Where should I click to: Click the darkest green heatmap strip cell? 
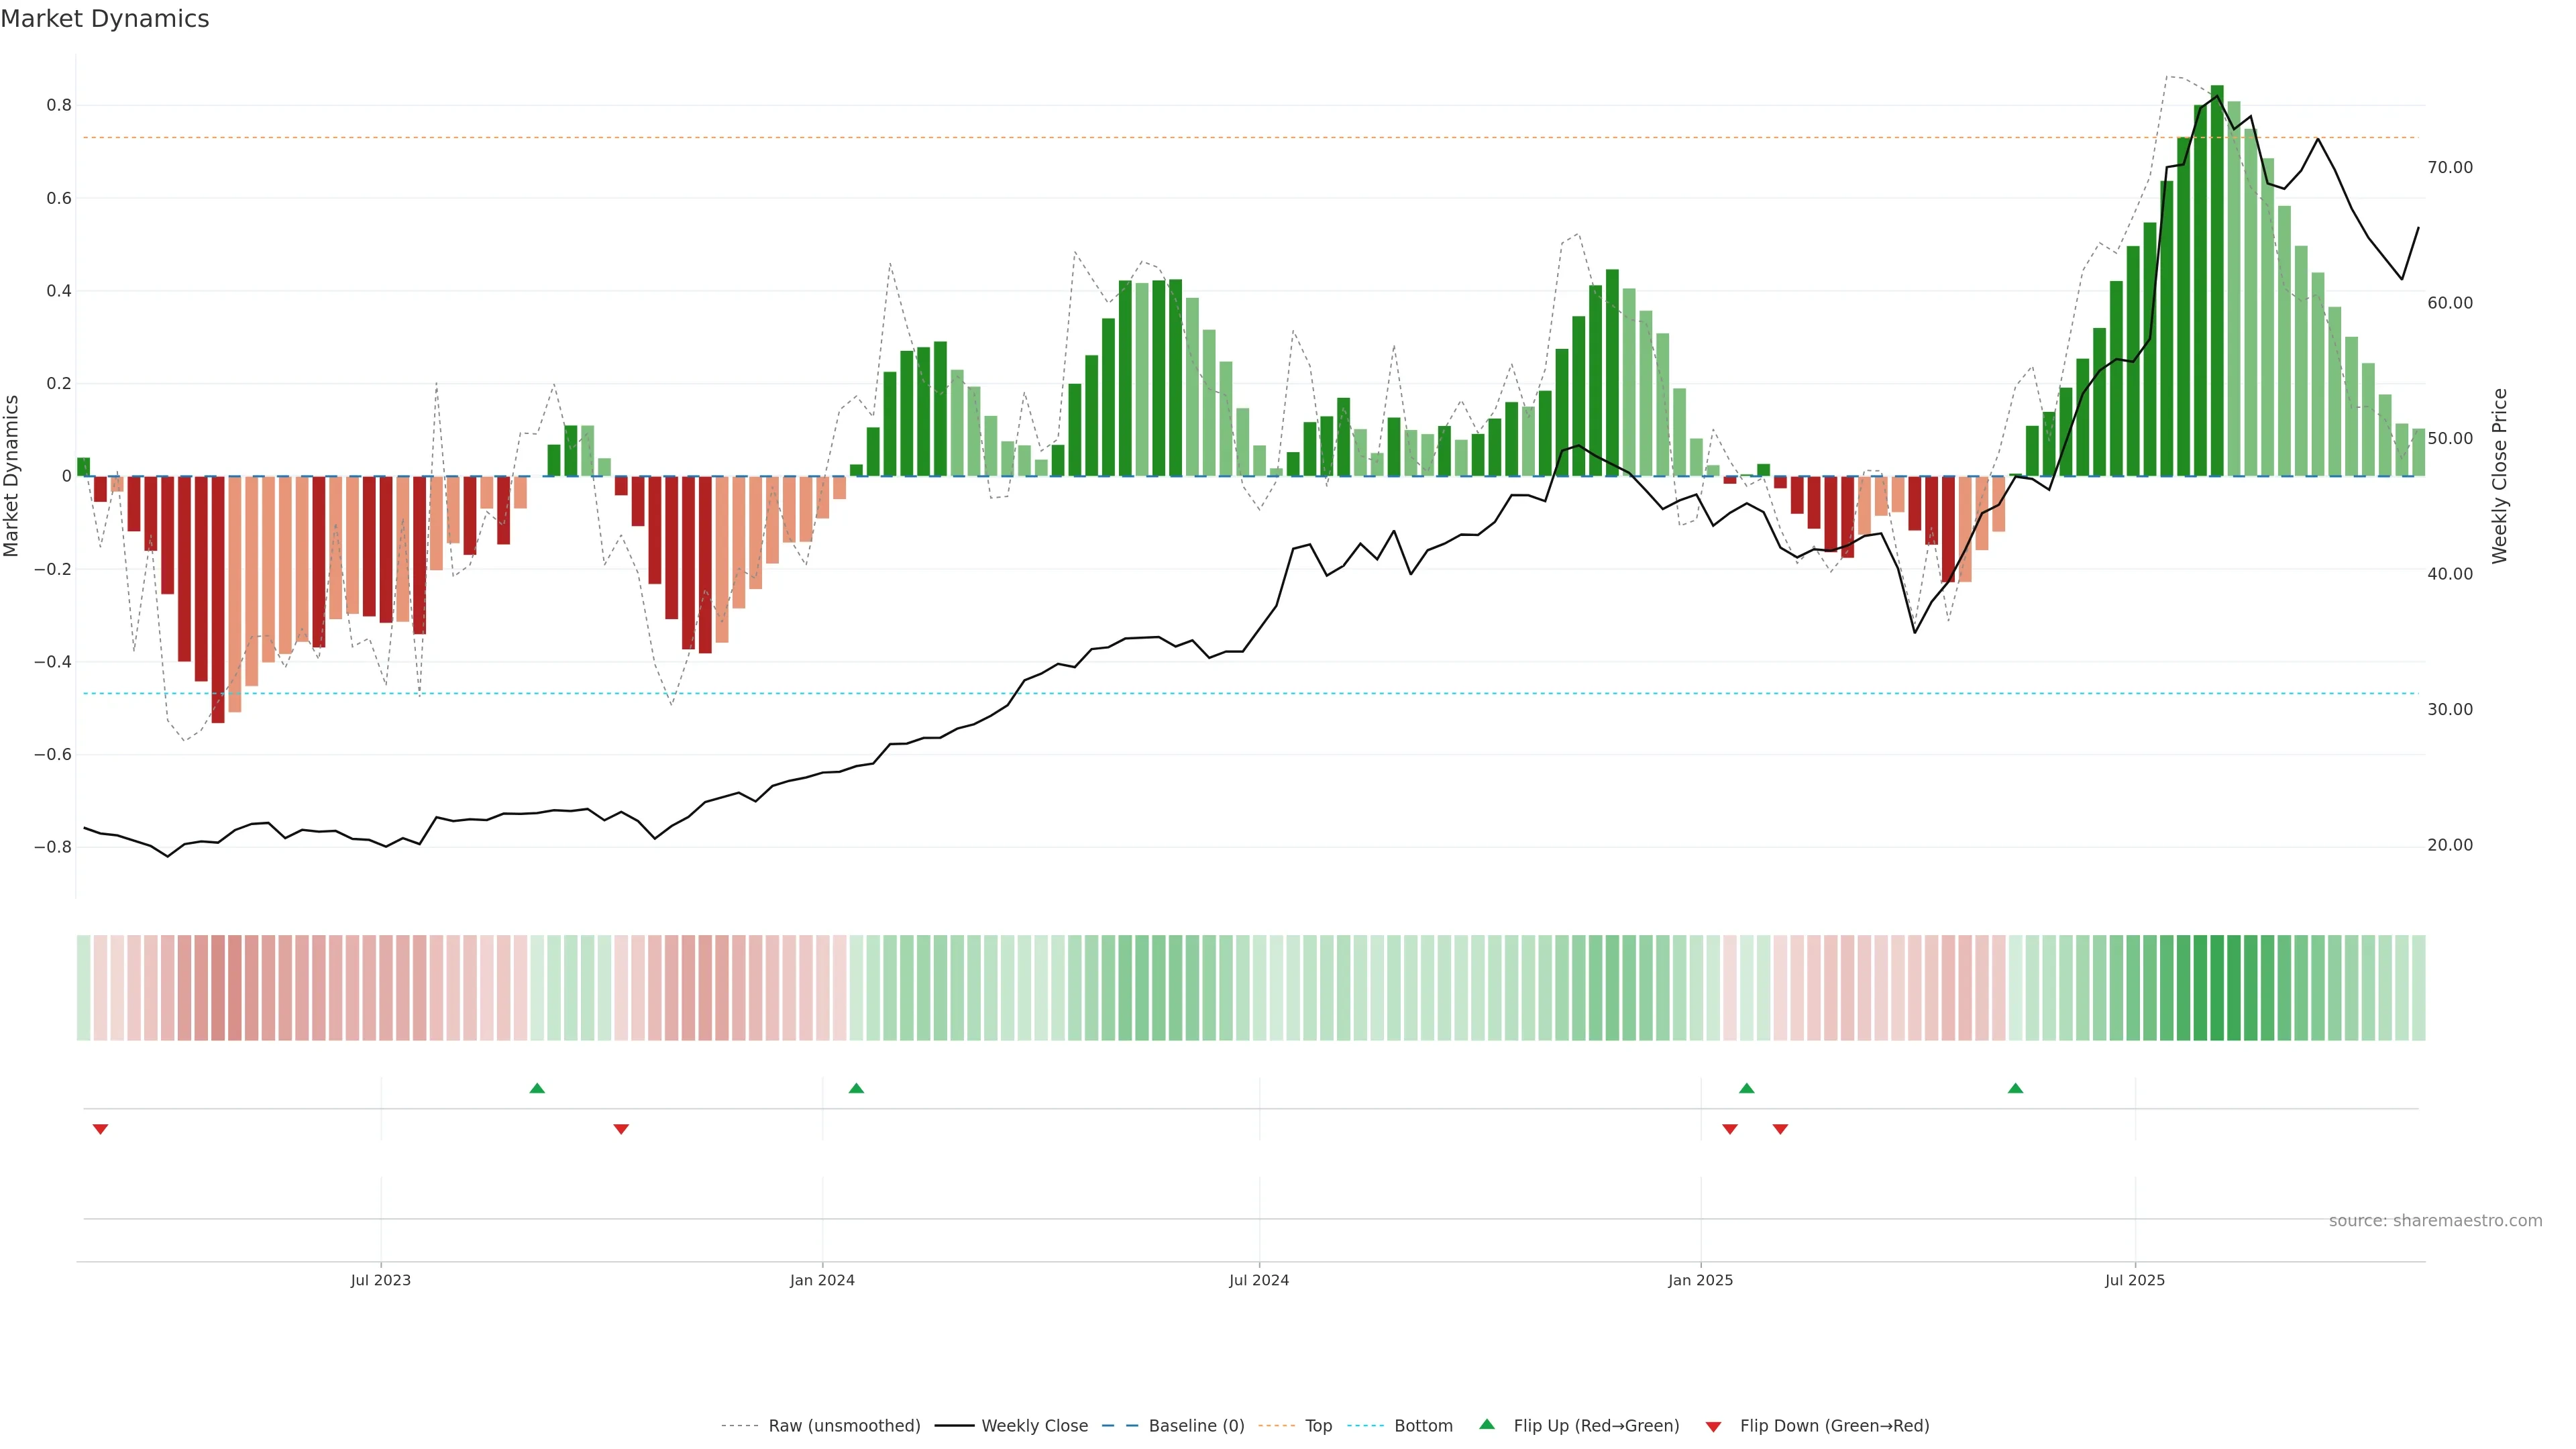tap(2217, 987)
